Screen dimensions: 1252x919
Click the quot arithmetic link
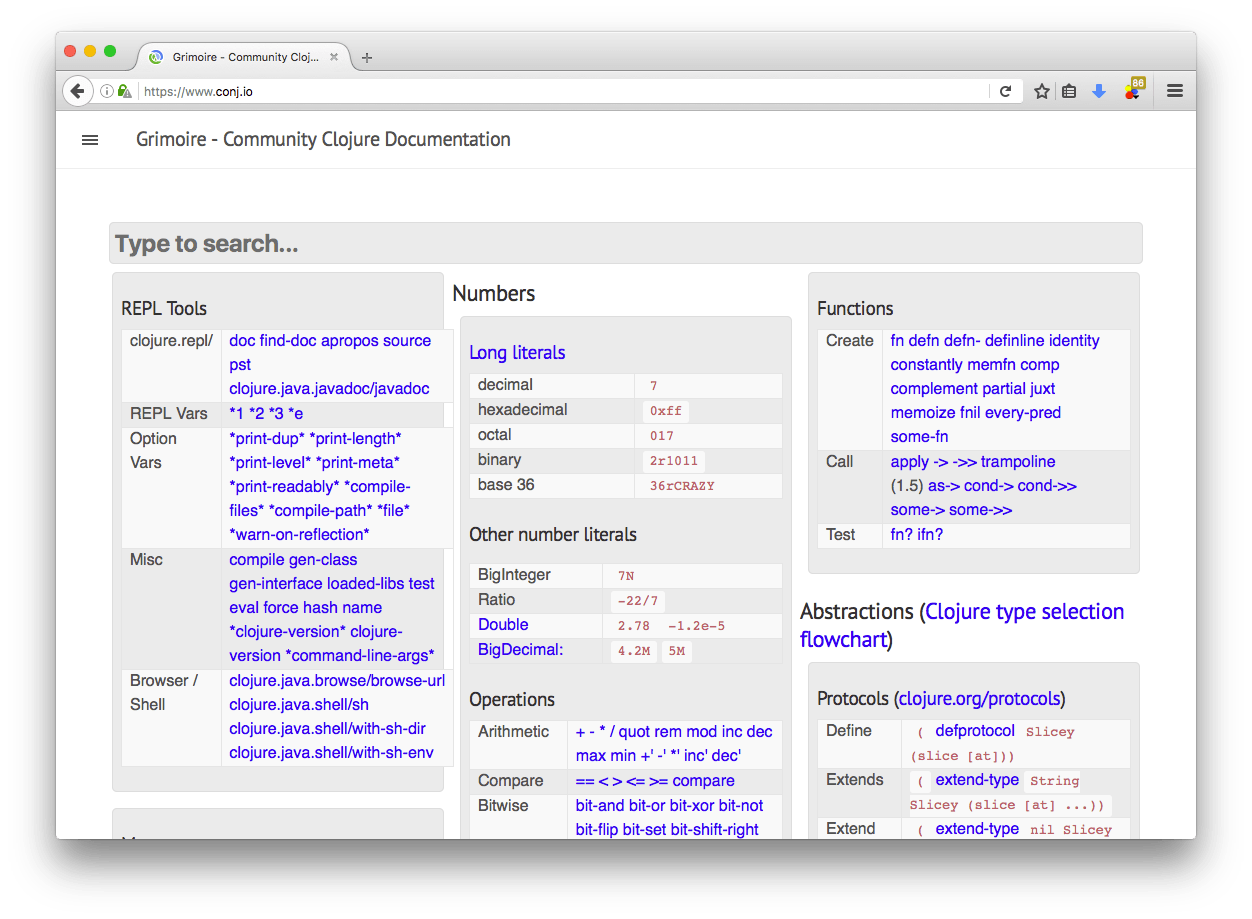pyautogui.click(x=635, y=732)
